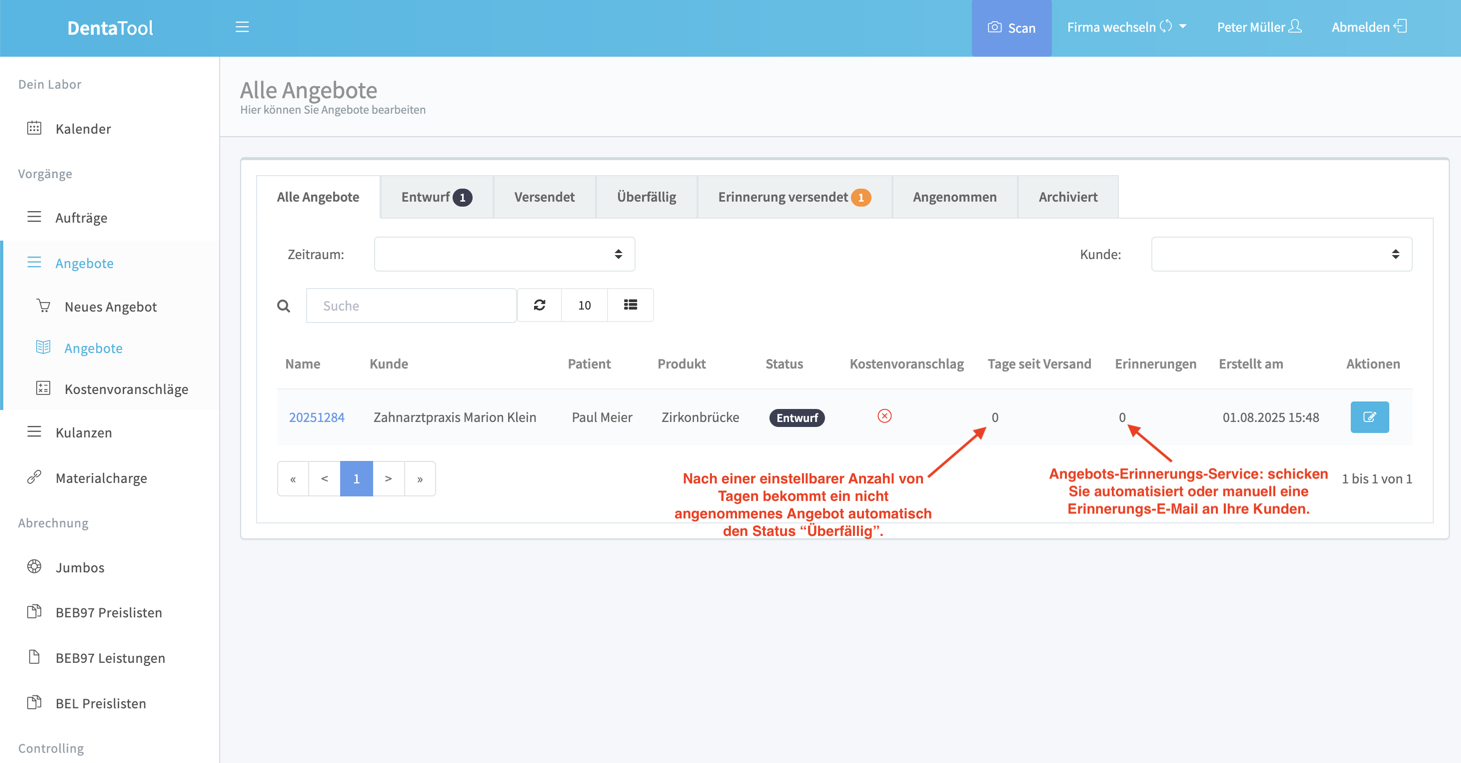Switch to the Erinnerung versendet tab
Image resolution: width=1461 pixels, height=763 pixels.
(x=793, y=197)
